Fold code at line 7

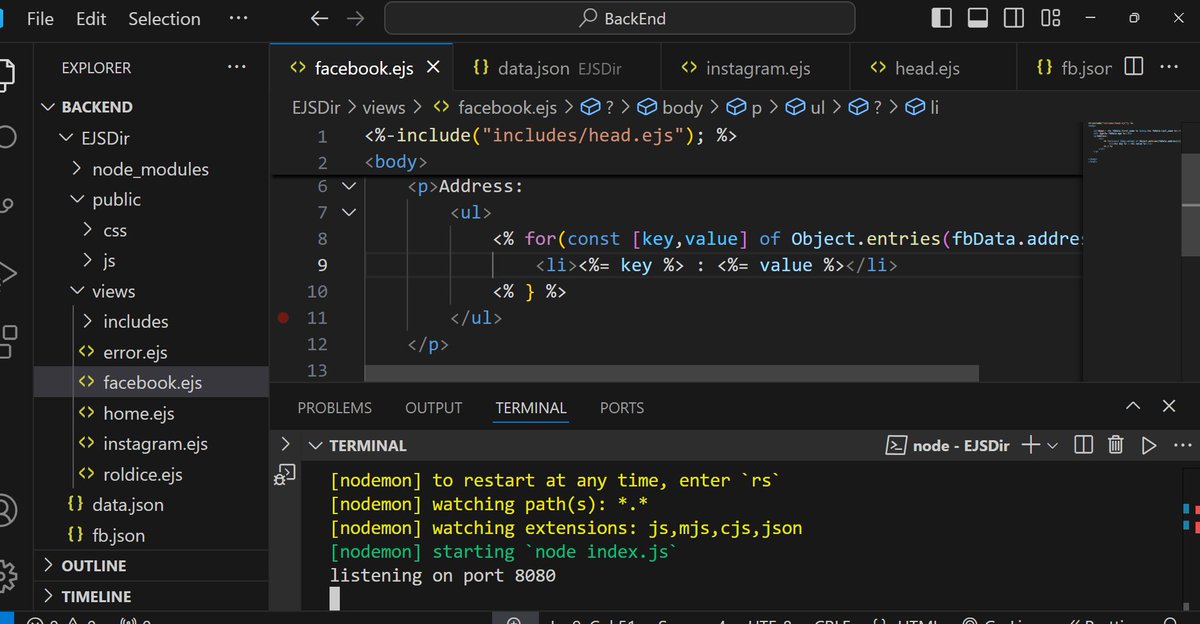tap(348, 212)
